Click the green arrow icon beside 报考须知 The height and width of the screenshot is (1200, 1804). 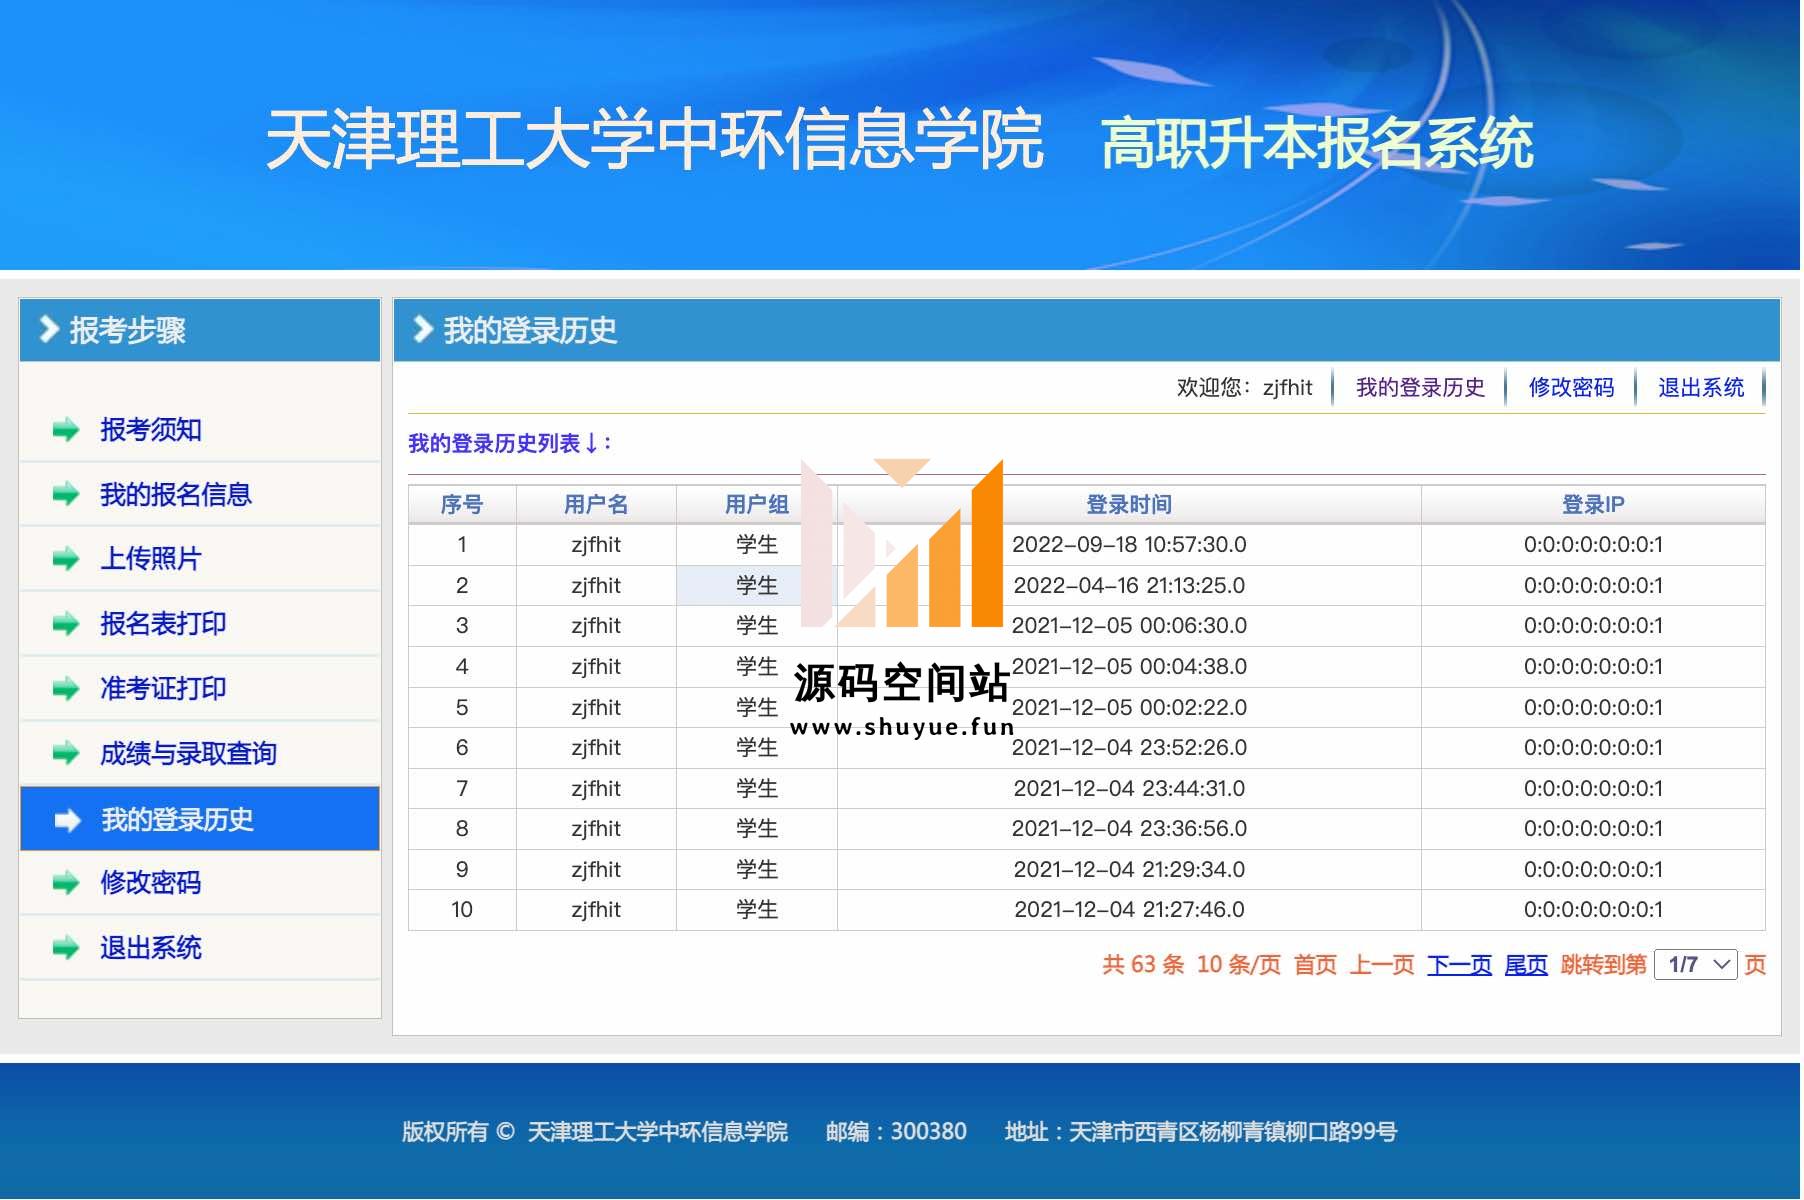click(x=66, y=431)
